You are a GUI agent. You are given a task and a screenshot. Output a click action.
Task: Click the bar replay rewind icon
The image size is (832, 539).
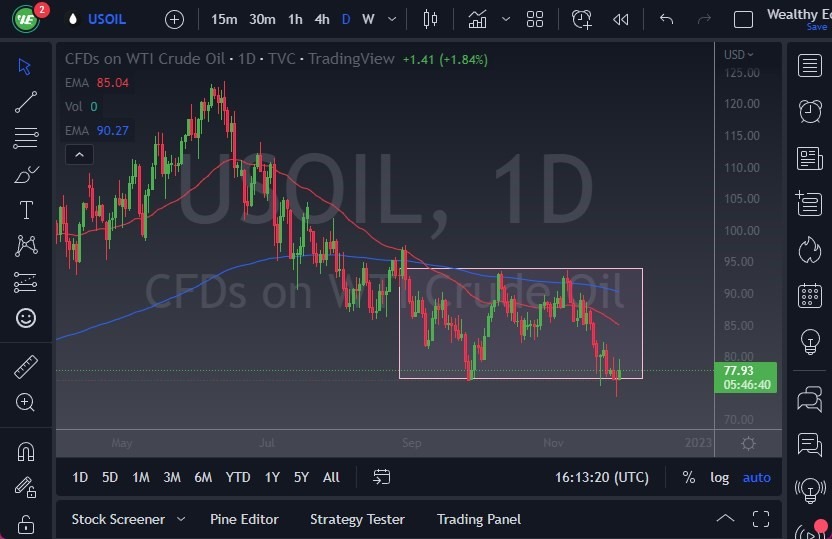(x=621, y=19)
